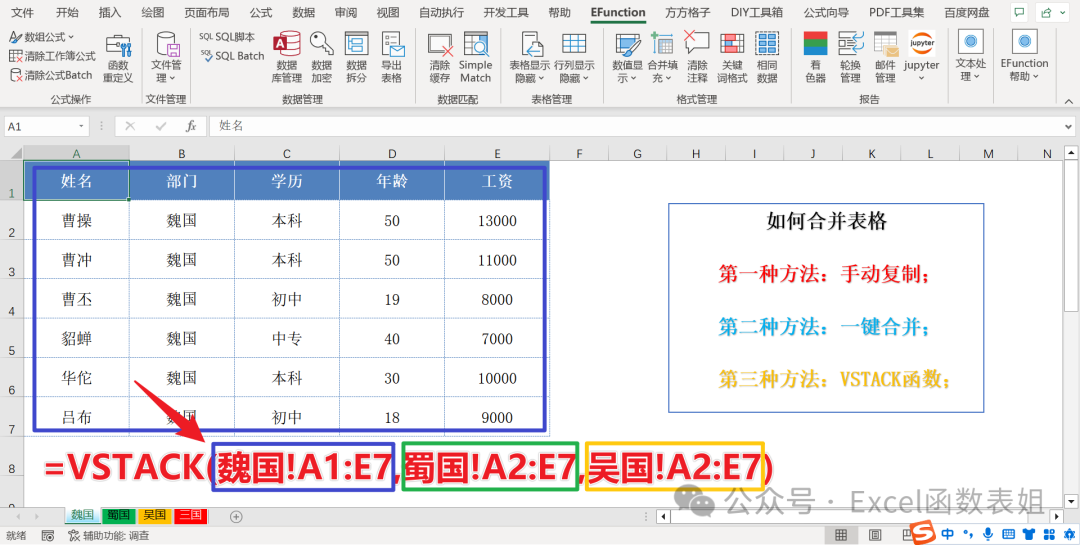Image resolution: width=1080 pixels, height=545 pixels.
Task: Select cell containing 曹操
Action: (x=76, y=220)
